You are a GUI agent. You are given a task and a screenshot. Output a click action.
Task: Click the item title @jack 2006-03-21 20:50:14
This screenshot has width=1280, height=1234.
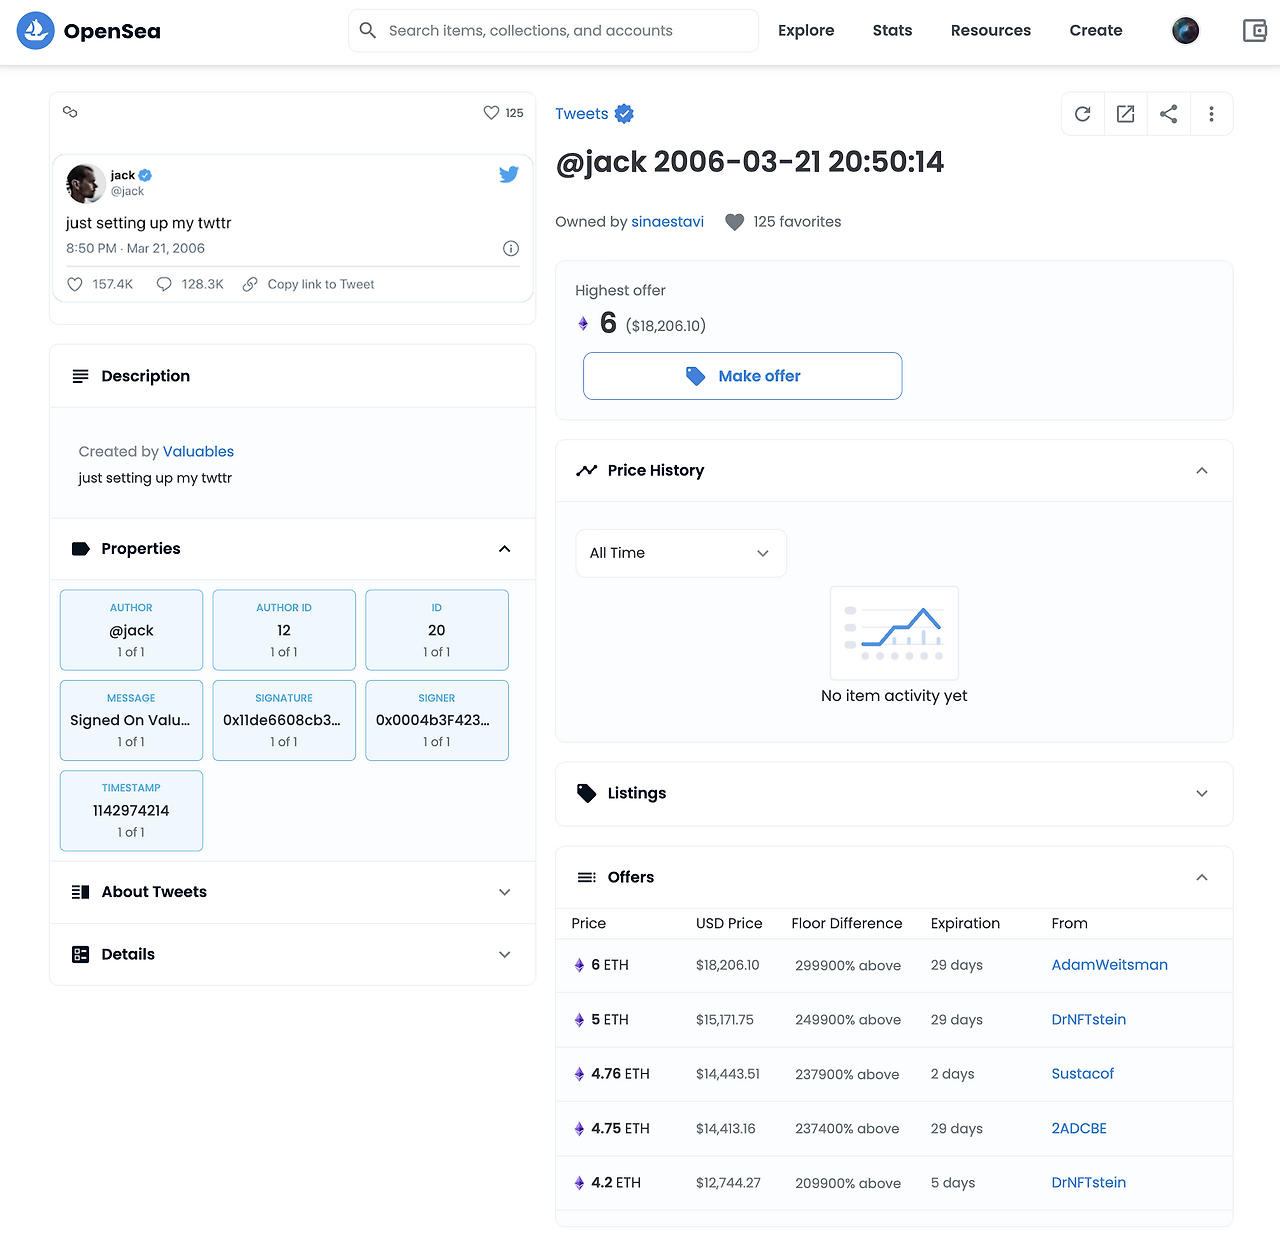750,162
